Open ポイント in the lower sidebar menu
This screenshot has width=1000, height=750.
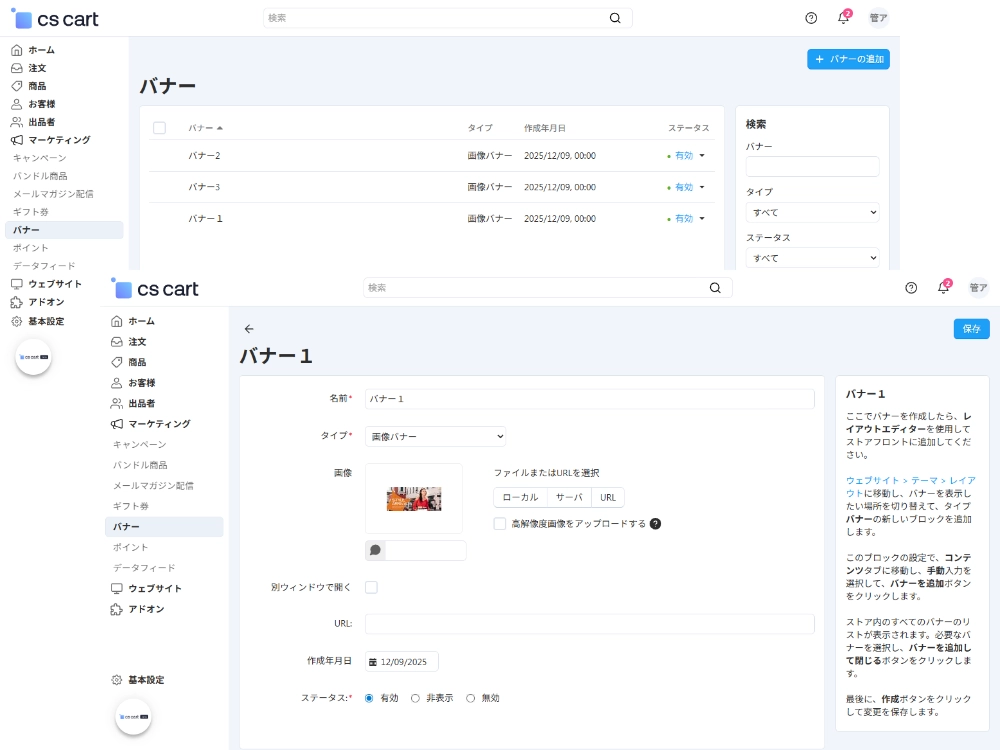click(x=130, y=547)
